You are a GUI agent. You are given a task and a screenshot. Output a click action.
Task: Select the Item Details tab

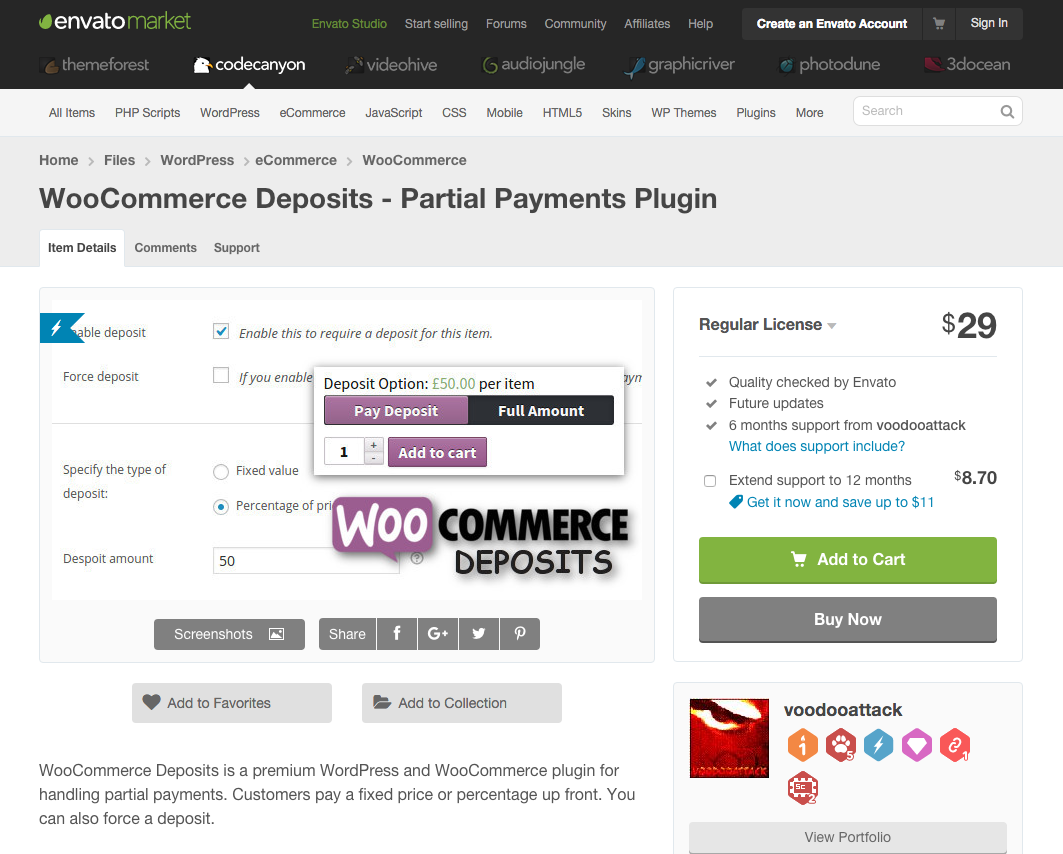(x=82, y=248)
